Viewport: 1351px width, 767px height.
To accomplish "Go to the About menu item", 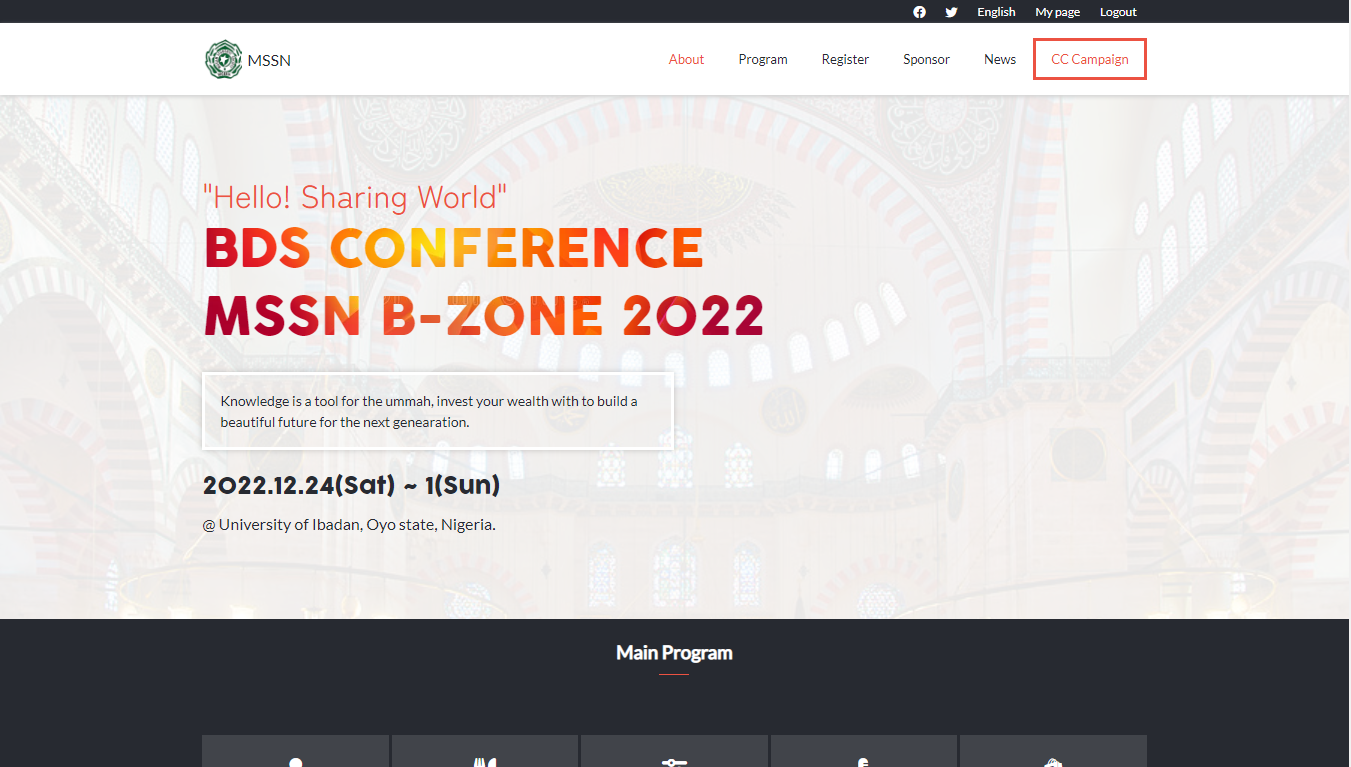I will pyautogui.click(x=686, y=59).
